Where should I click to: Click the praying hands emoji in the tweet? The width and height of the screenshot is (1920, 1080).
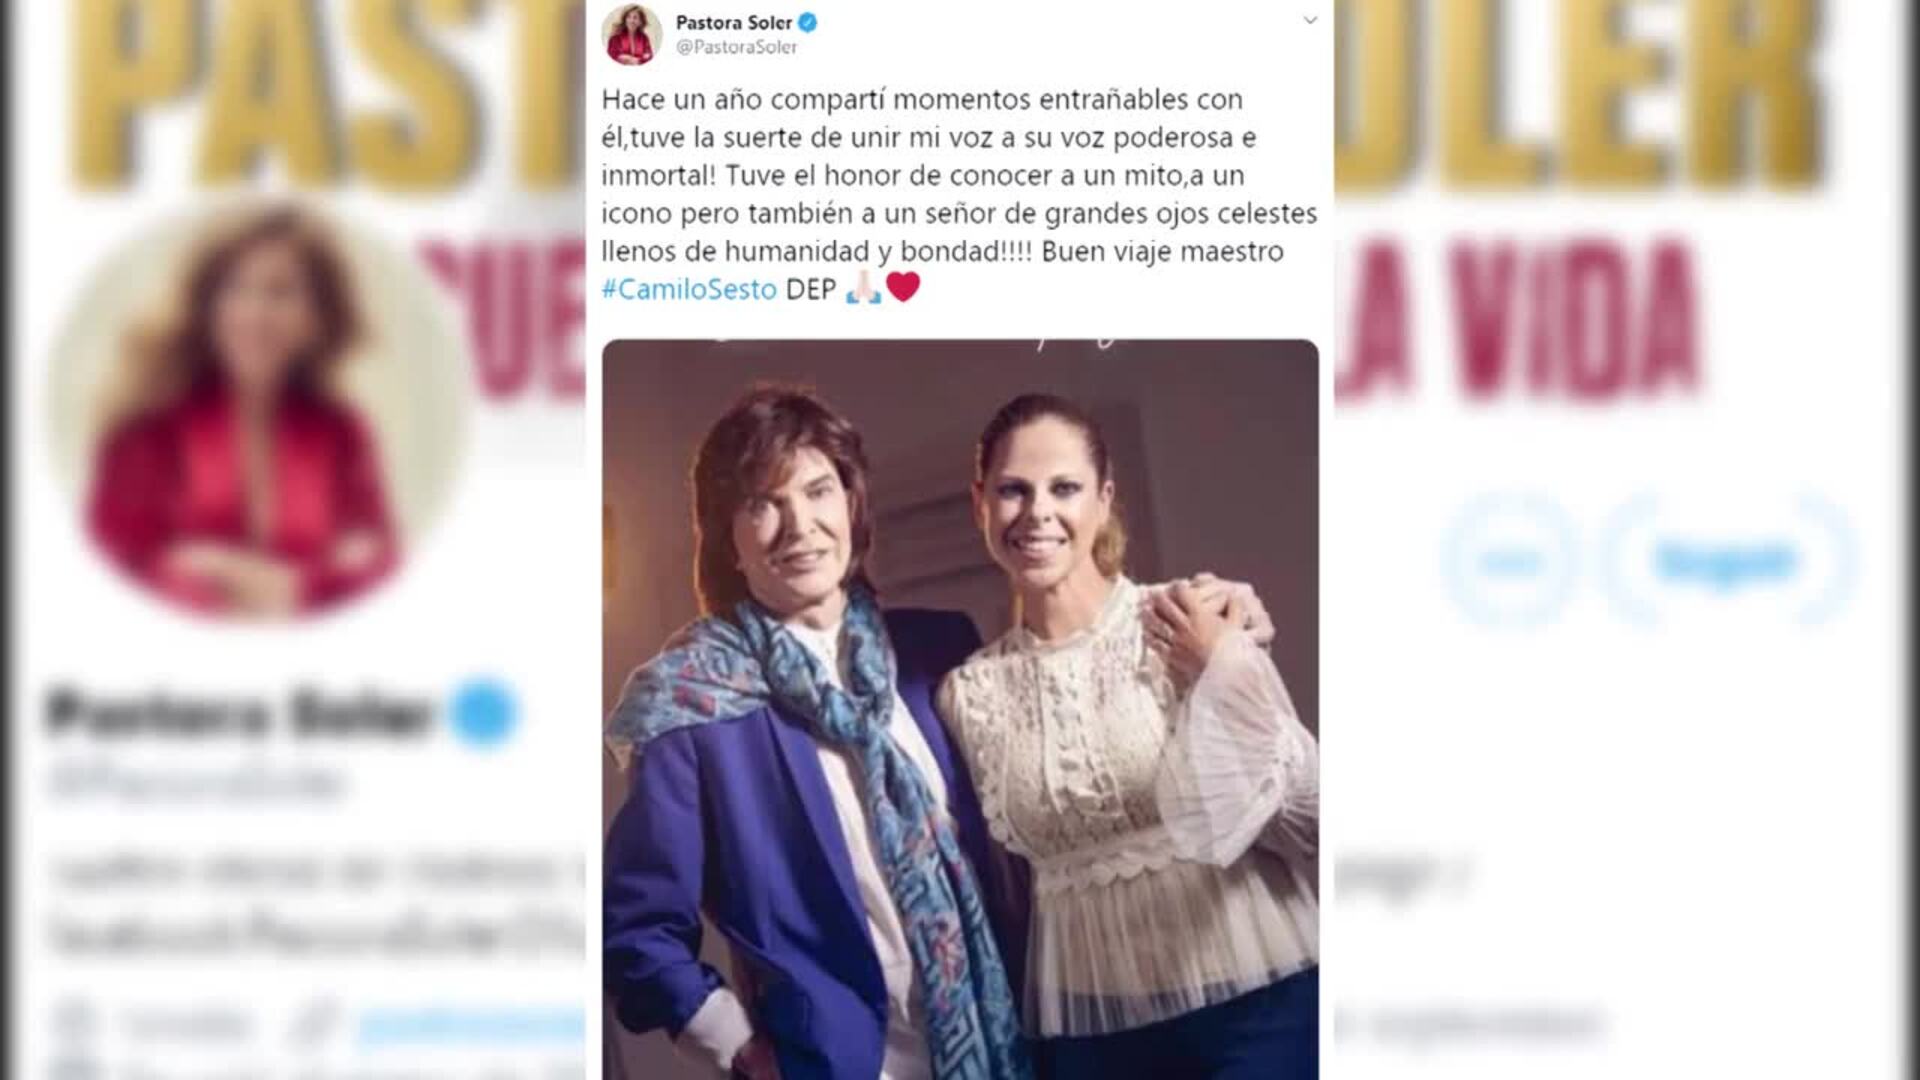(x=863, y=288)
